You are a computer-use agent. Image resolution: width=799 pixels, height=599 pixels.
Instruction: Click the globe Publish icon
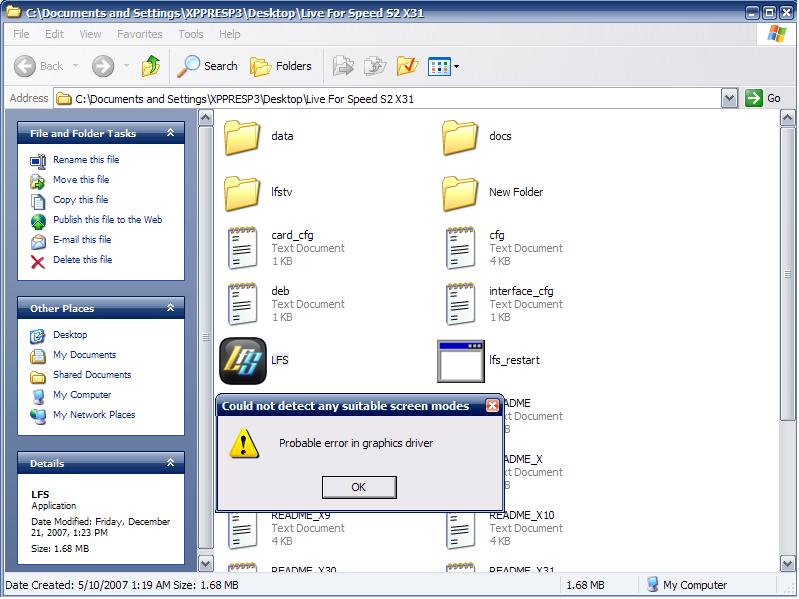(x=38, y=222)
